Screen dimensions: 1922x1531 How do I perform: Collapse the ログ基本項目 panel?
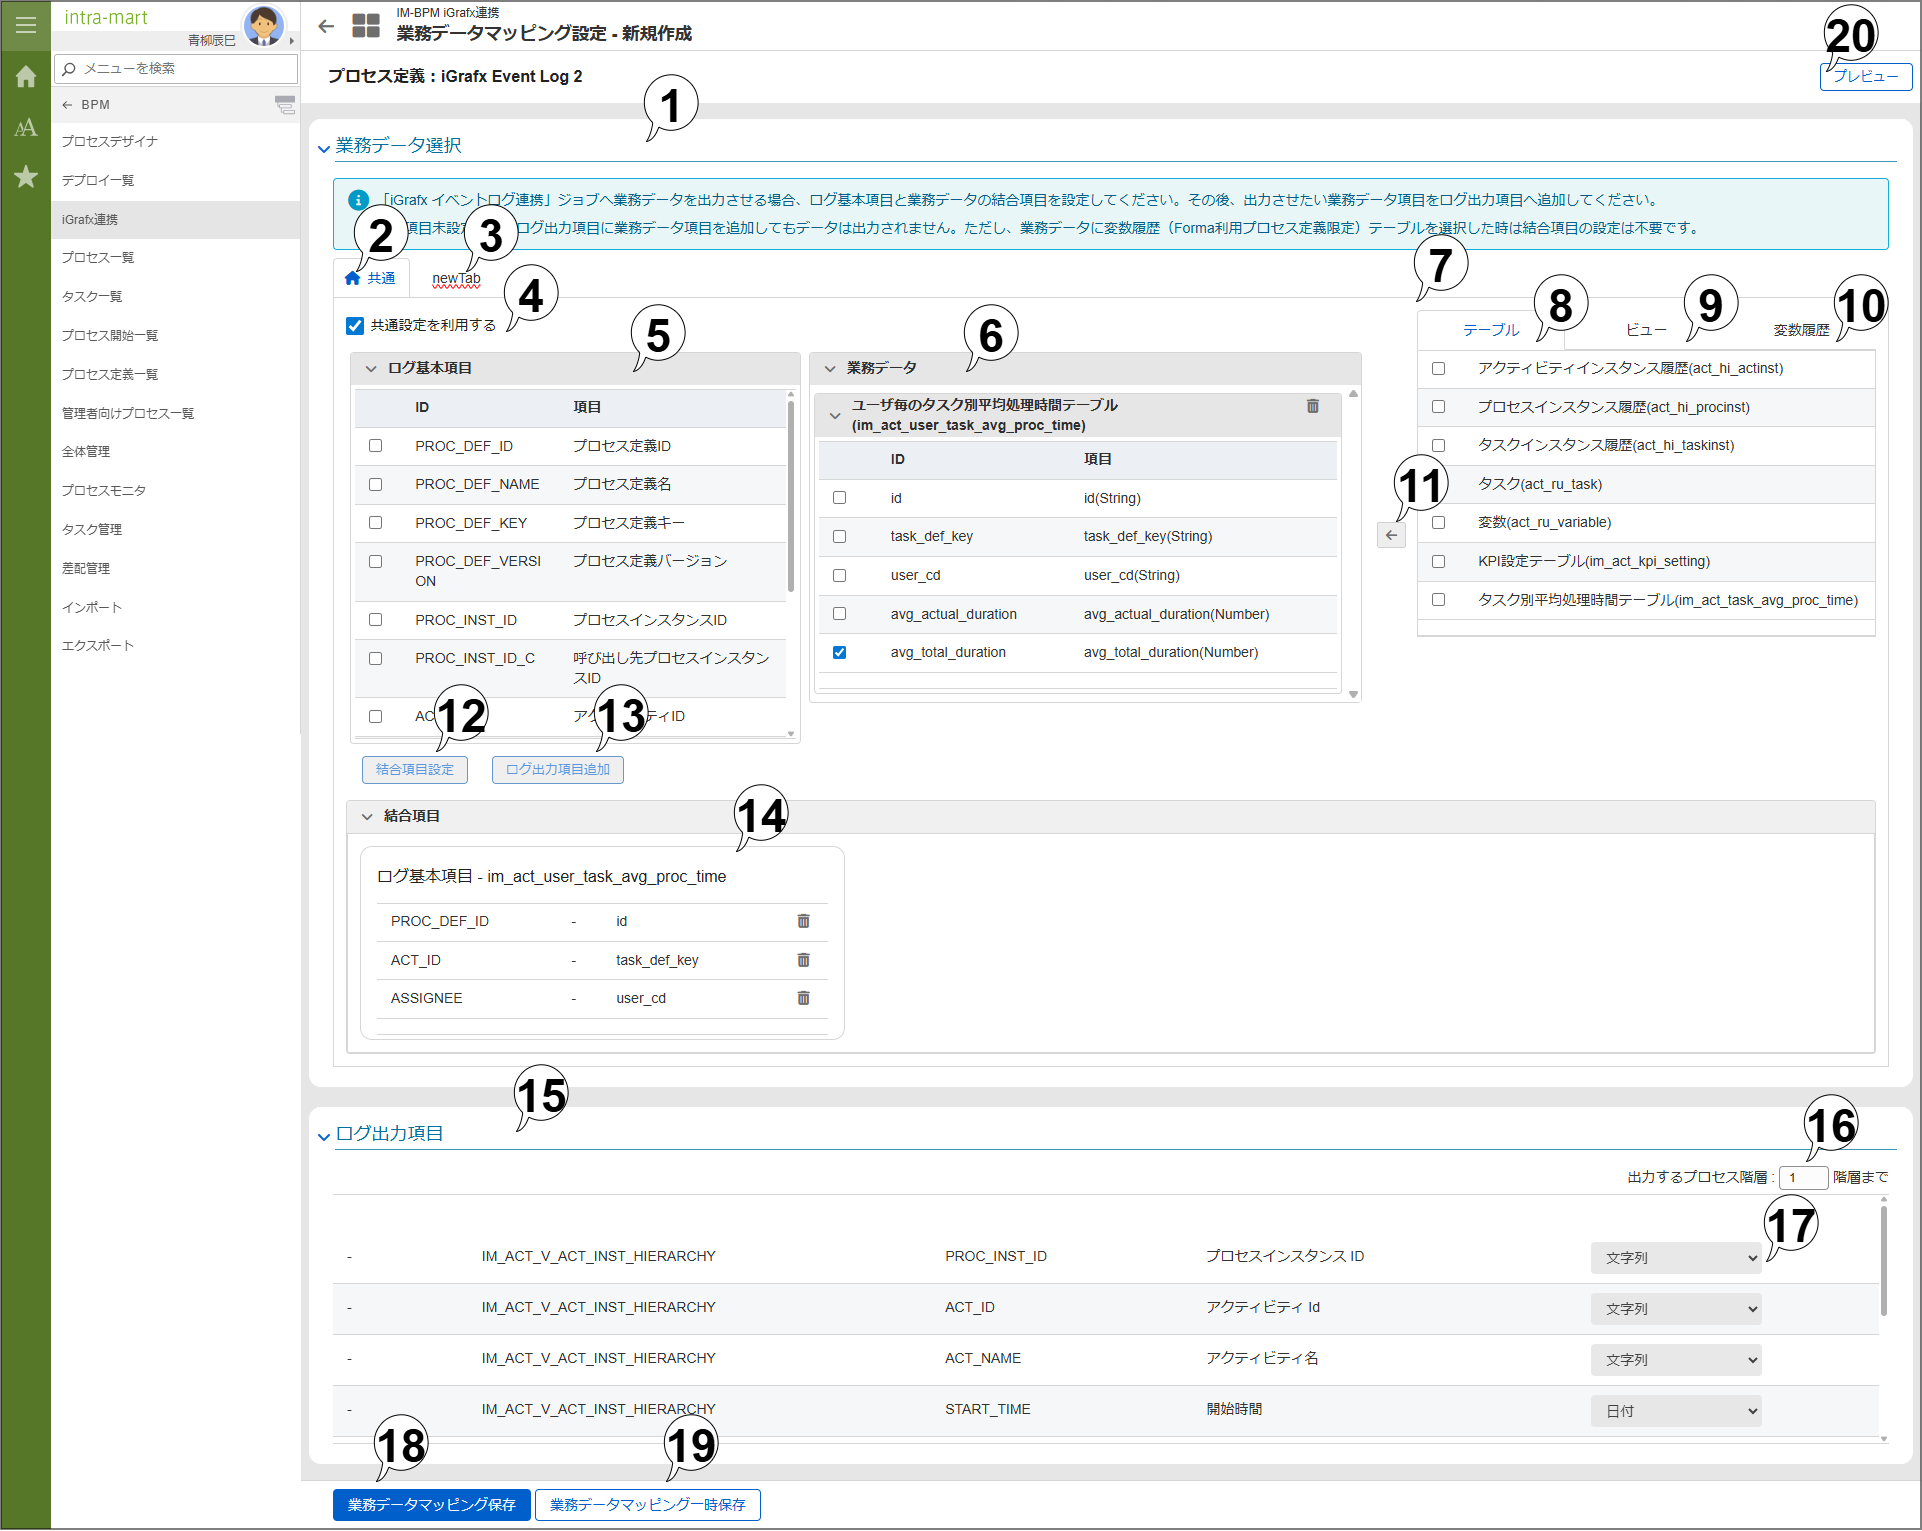click(x=371, y=368)
